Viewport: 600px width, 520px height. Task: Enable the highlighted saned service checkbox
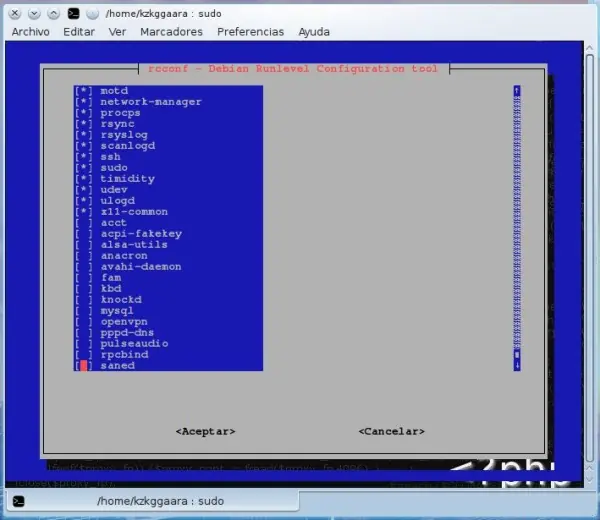click(x=84, y=366)
